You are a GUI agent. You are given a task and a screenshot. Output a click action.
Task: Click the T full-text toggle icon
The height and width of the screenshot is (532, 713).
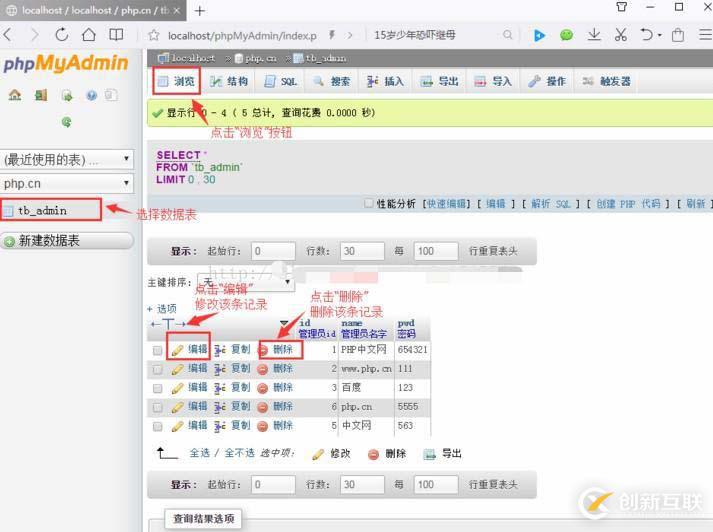coord(168,324)
